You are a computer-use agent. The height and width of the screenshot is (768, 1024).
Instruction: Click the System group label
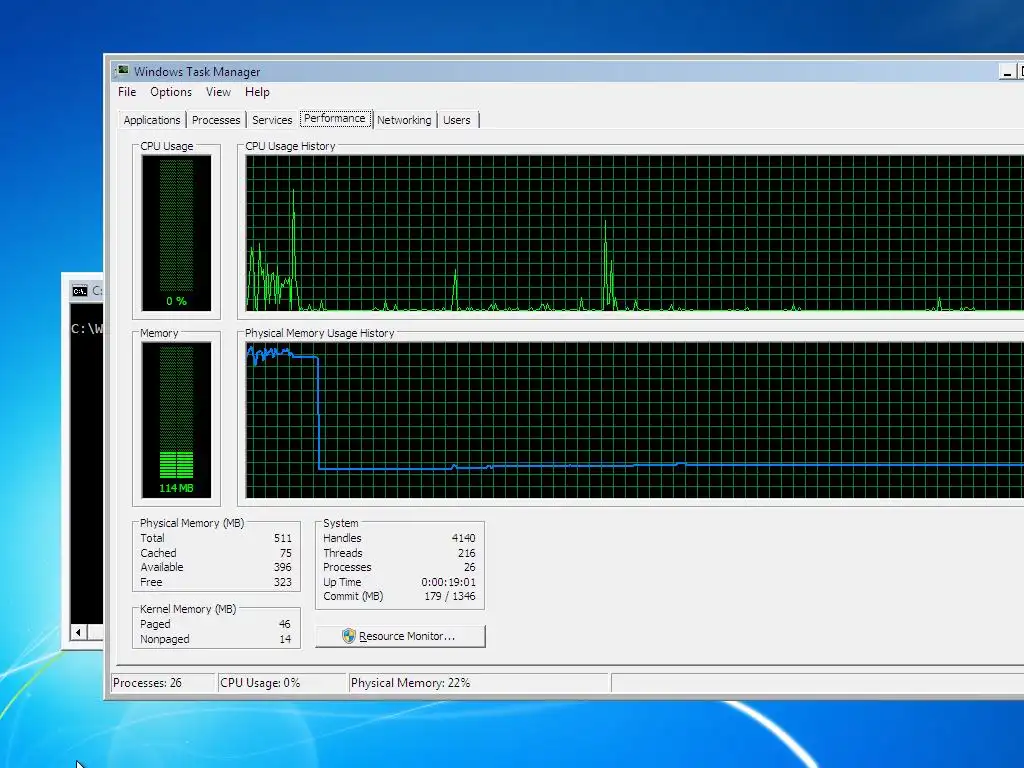click(341, 523)
